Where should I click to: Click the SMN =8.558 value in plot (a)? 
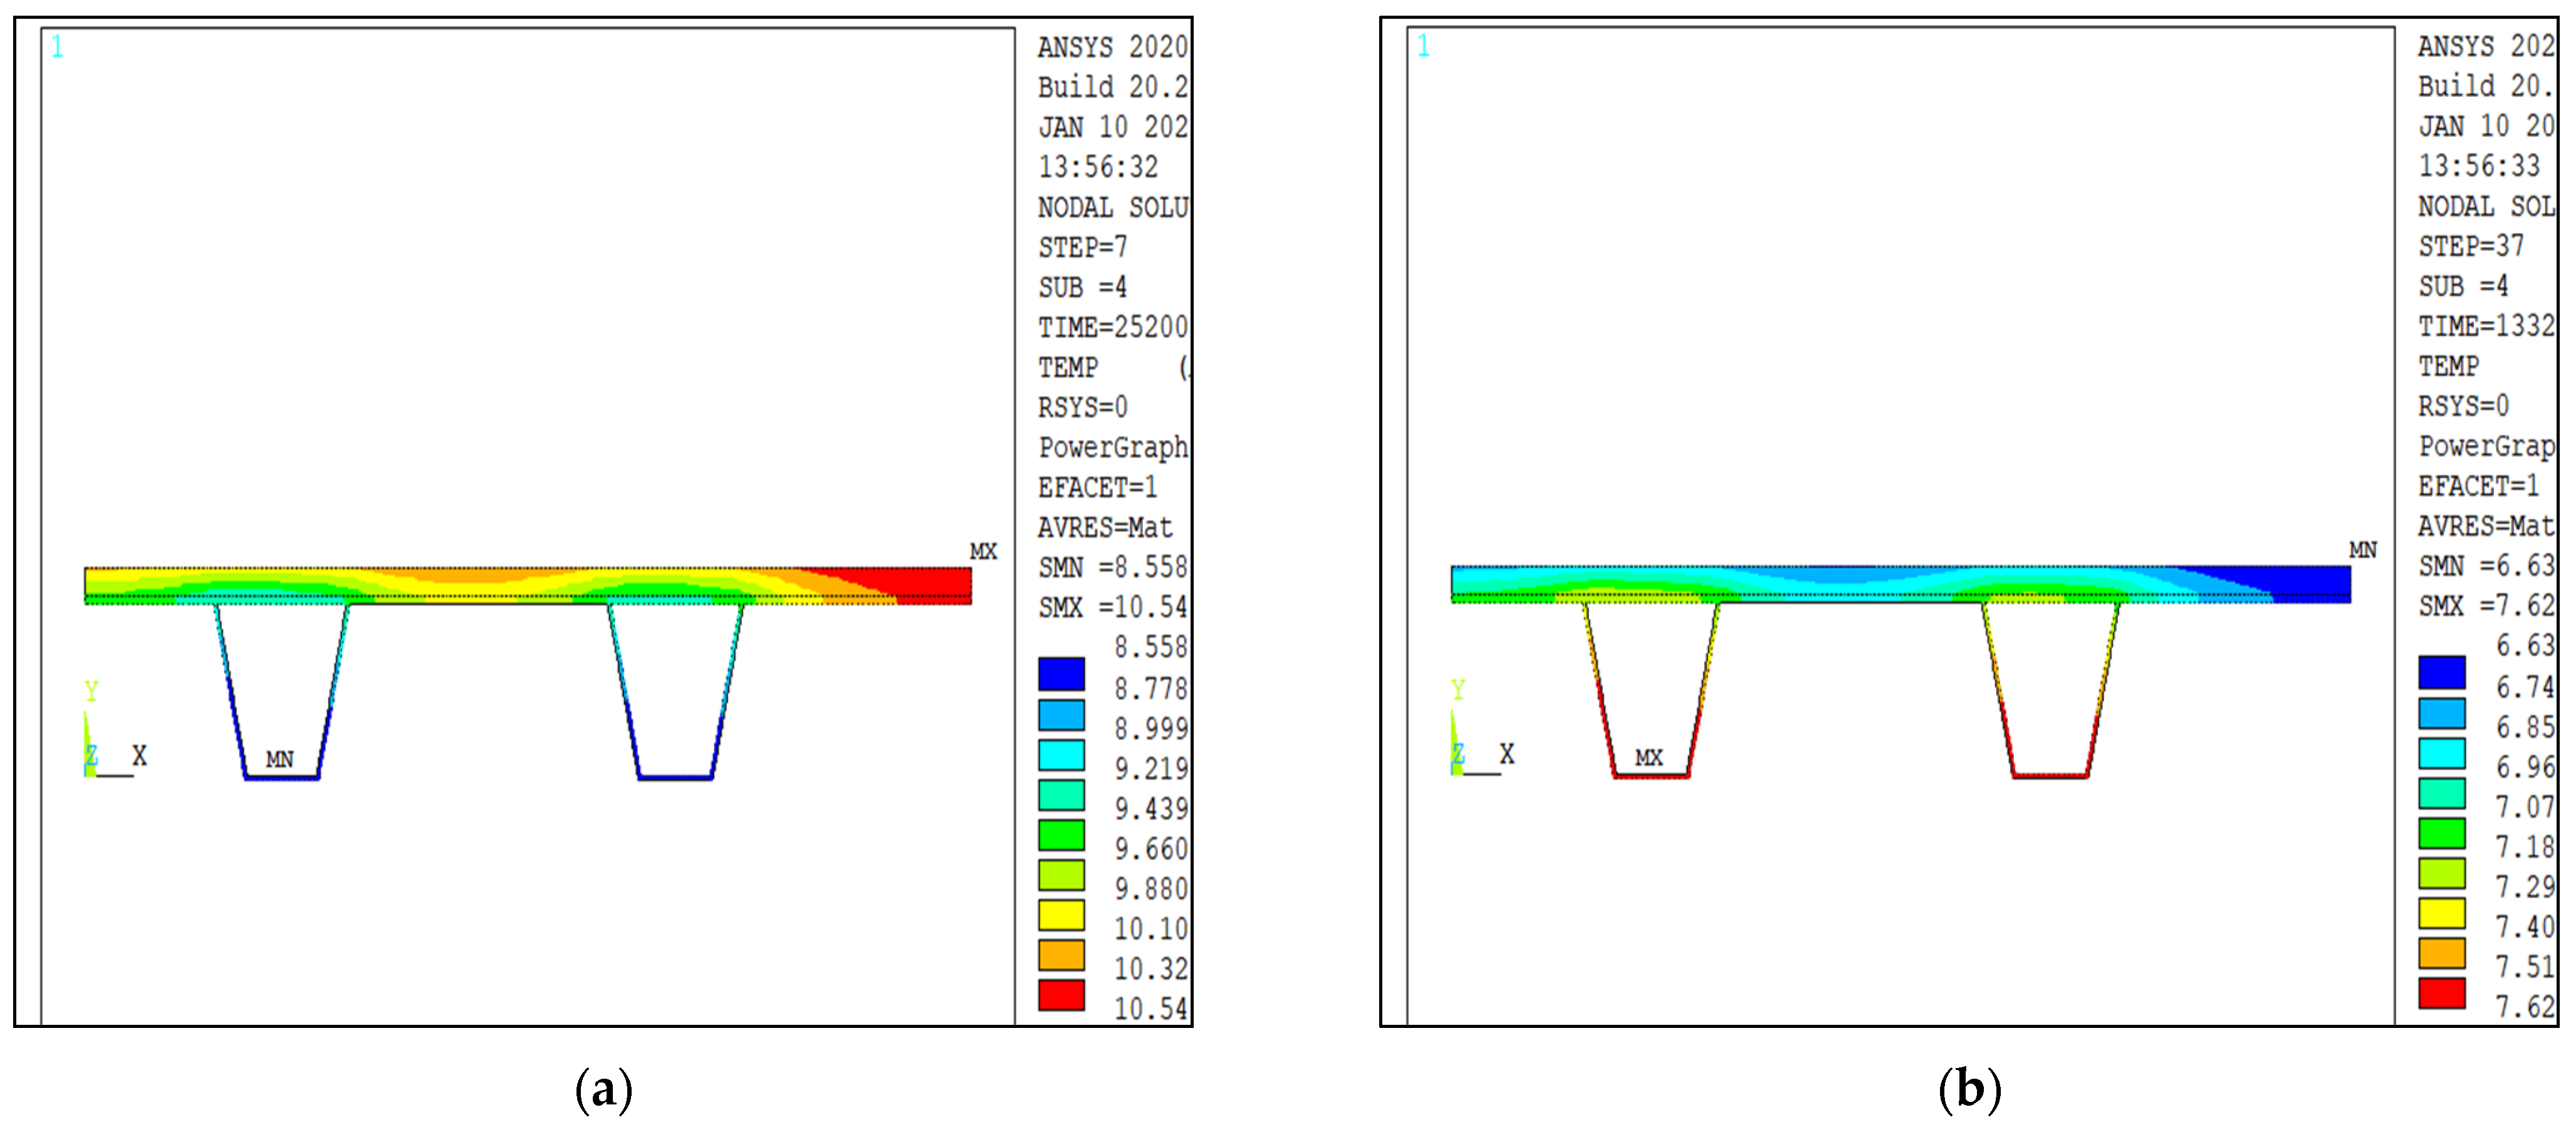point(1113,567)
